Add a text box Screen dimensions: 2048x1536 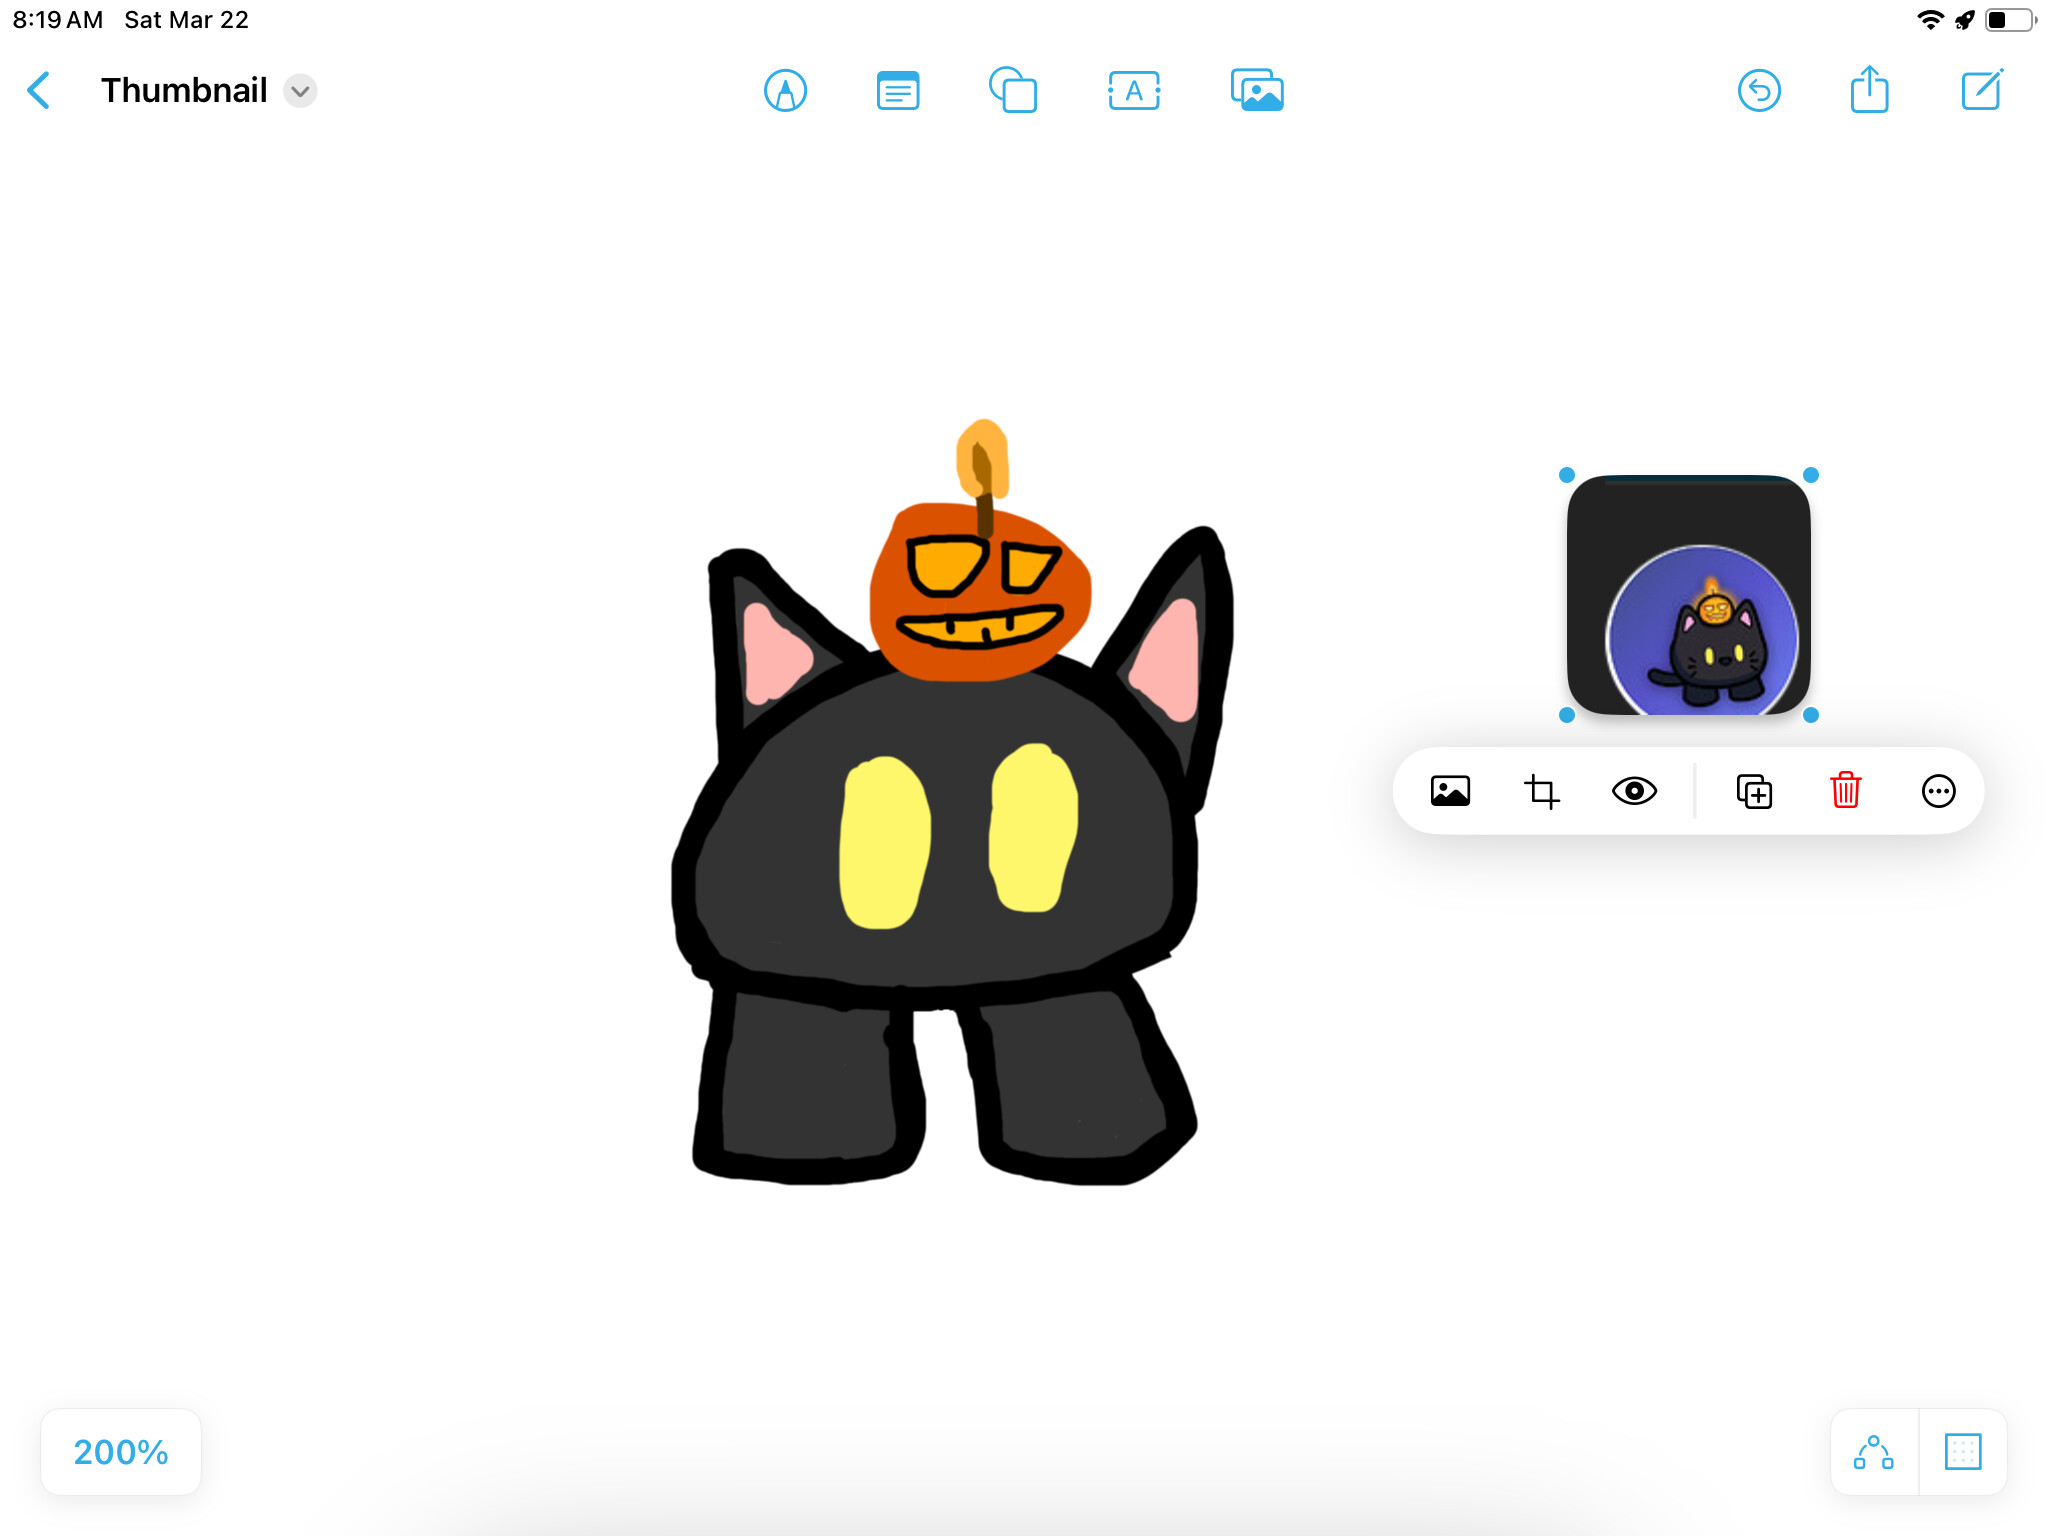point(1134,91)
